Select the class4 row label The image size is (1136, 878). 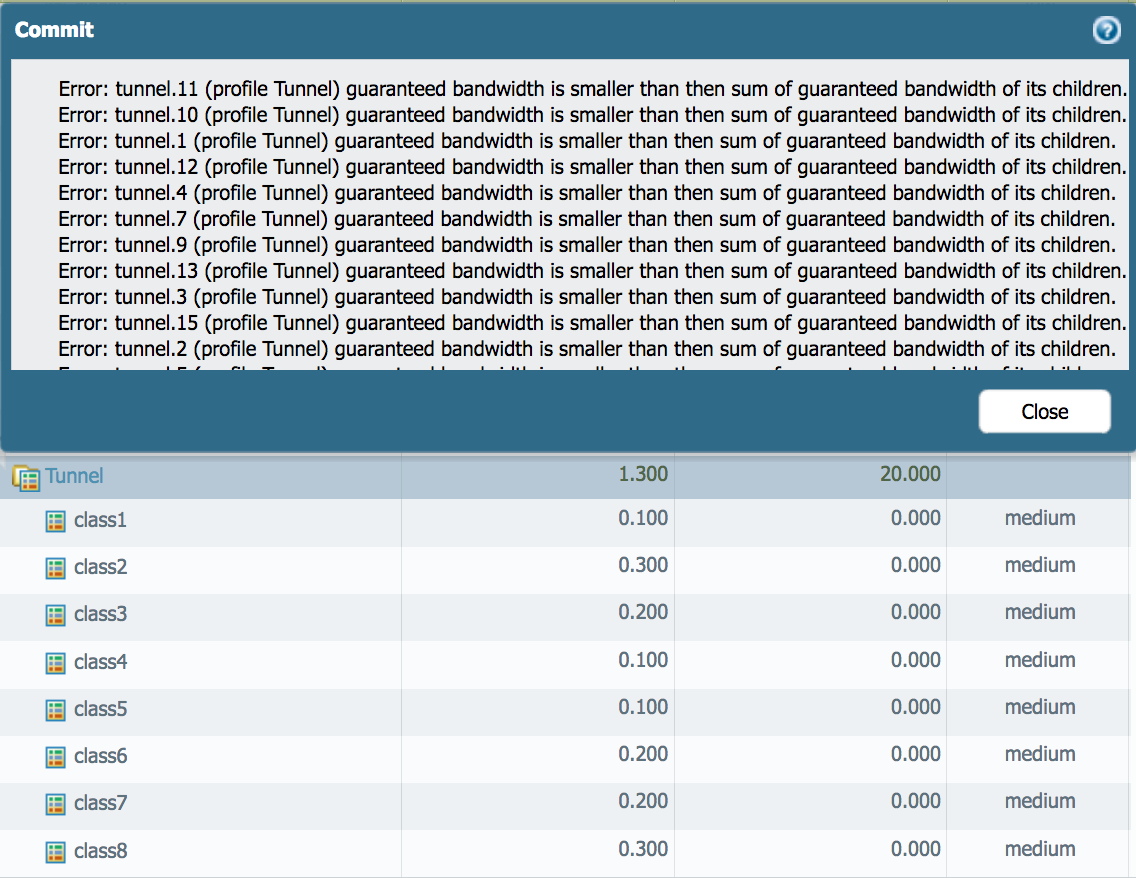tap(101, 661)
